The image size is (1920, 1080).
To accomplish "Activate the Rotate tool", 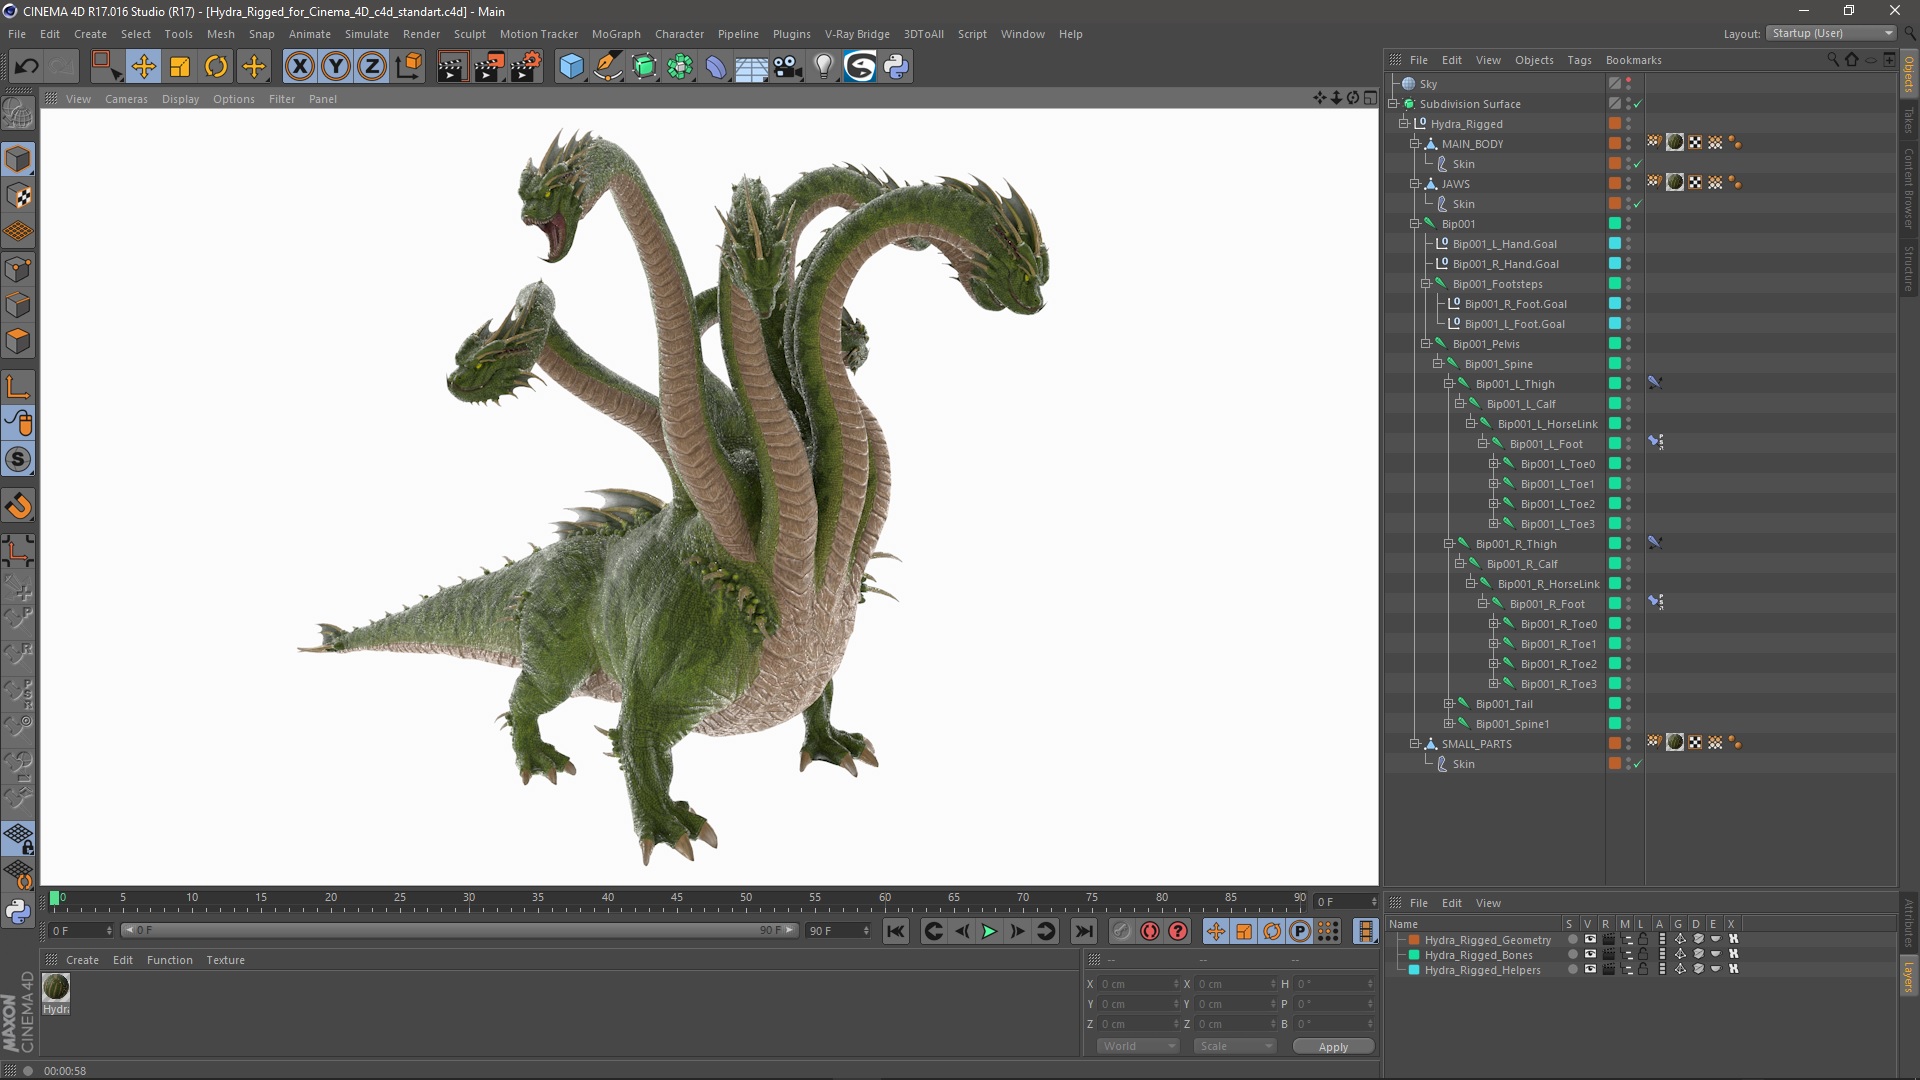I will point(216,67).
